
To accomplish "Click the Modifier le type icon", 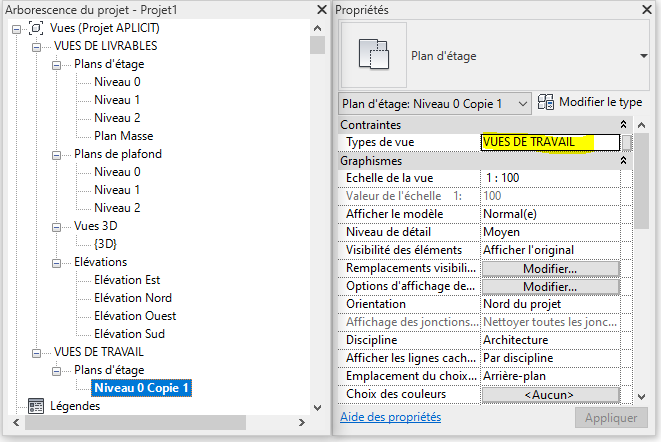I will point(547,102).
